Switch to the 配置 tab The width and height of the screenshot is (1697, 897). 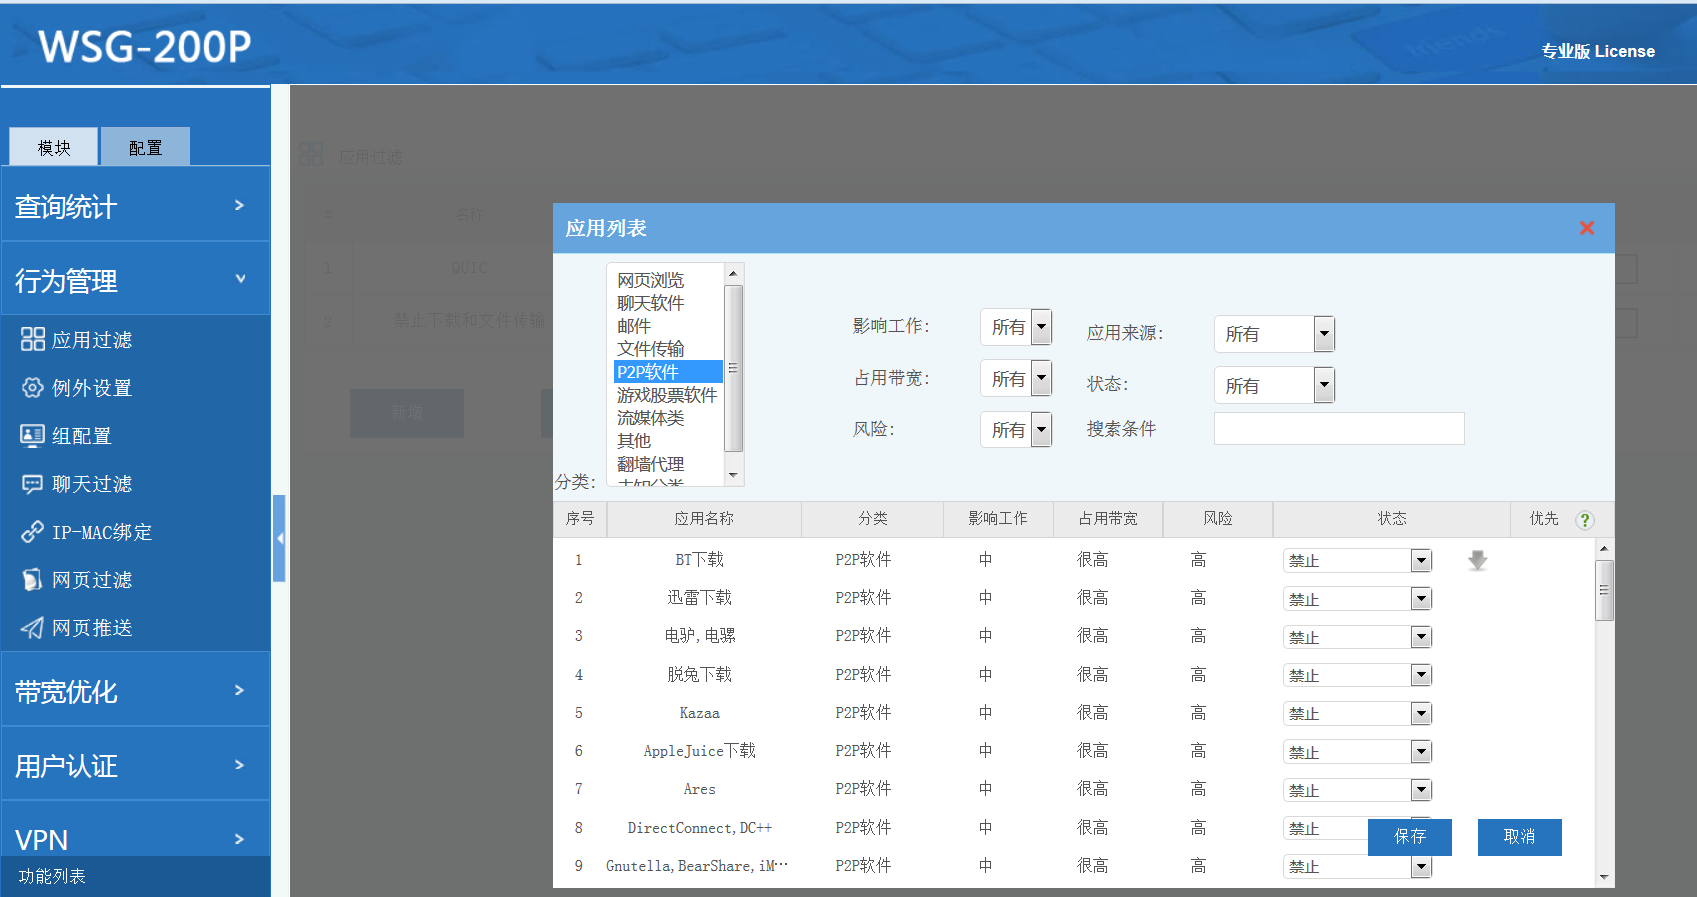coord(145,147)
